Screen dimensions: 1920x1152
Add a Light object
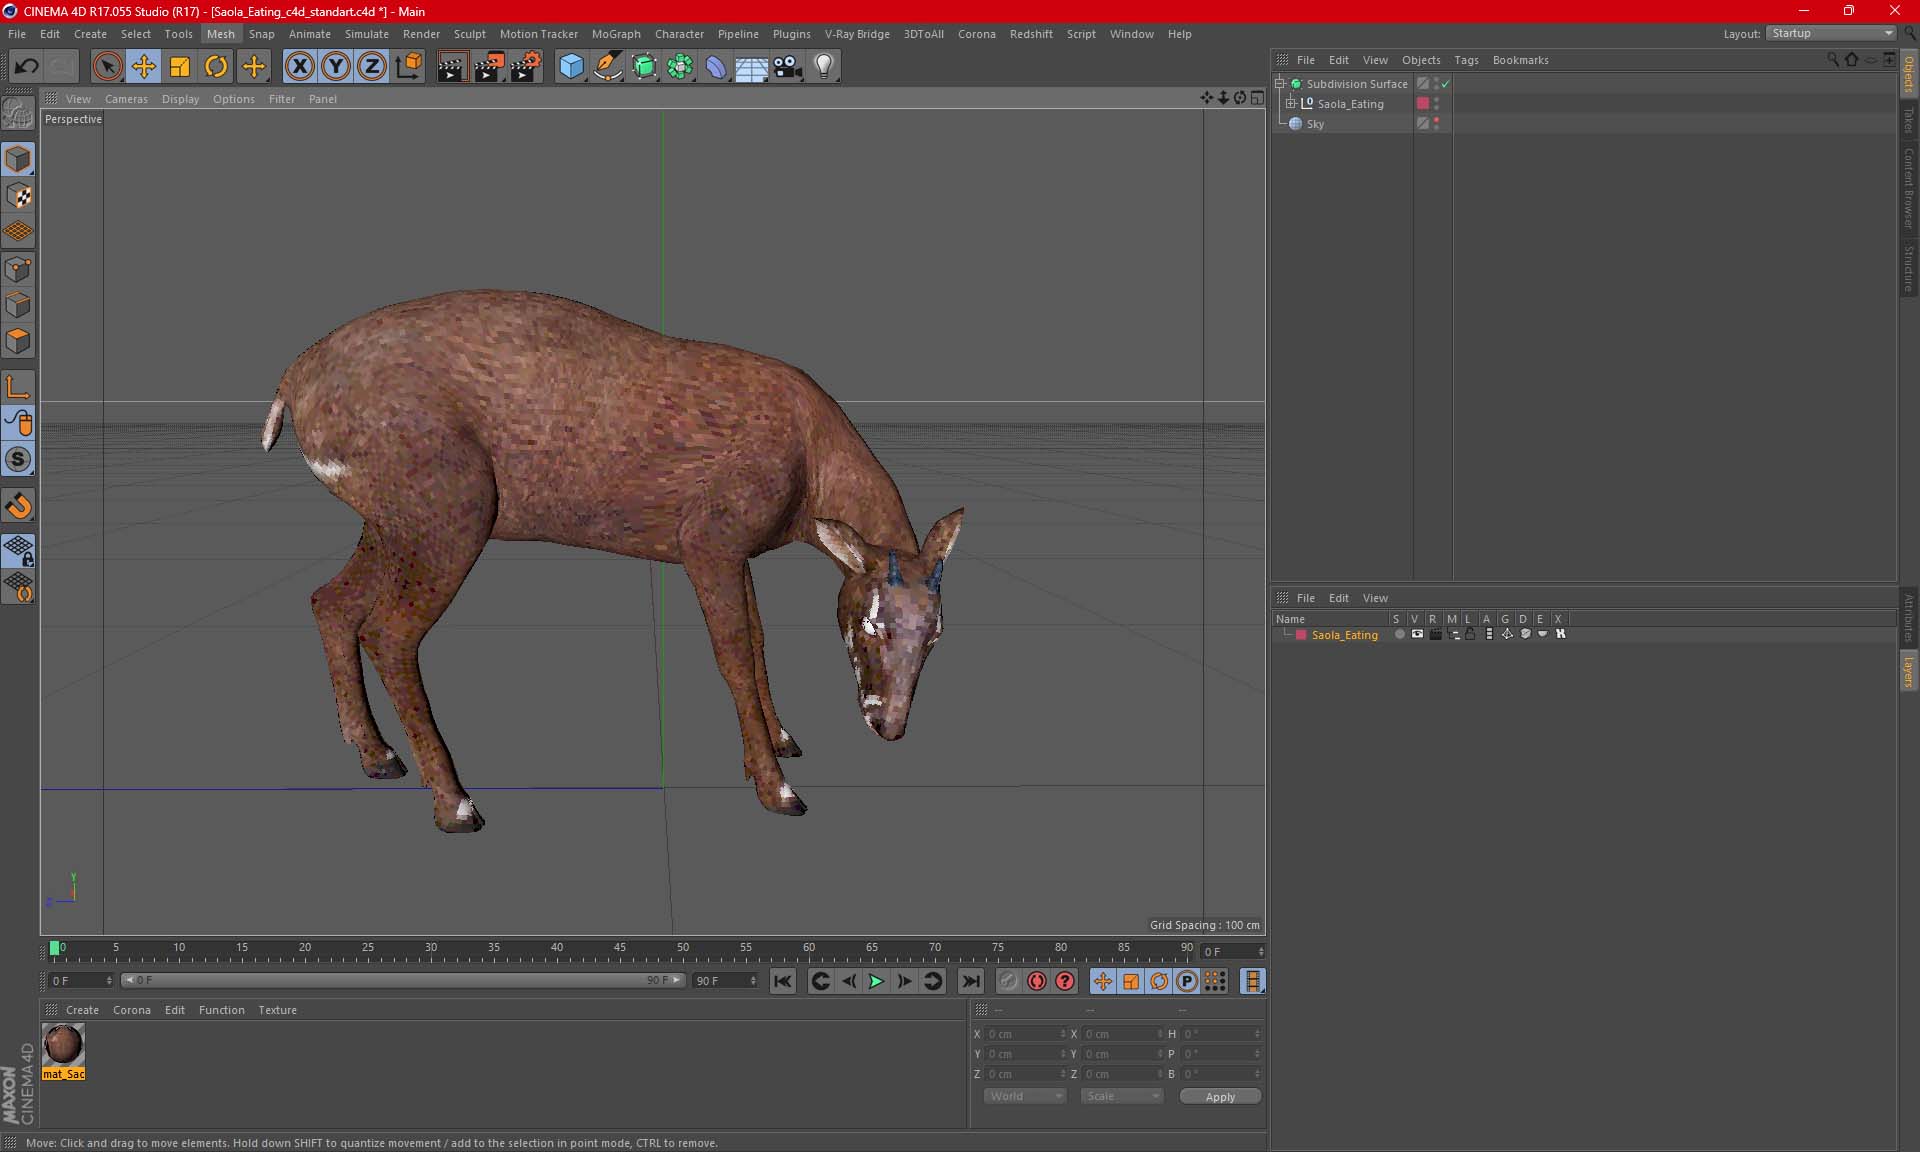tap(824, 67)
